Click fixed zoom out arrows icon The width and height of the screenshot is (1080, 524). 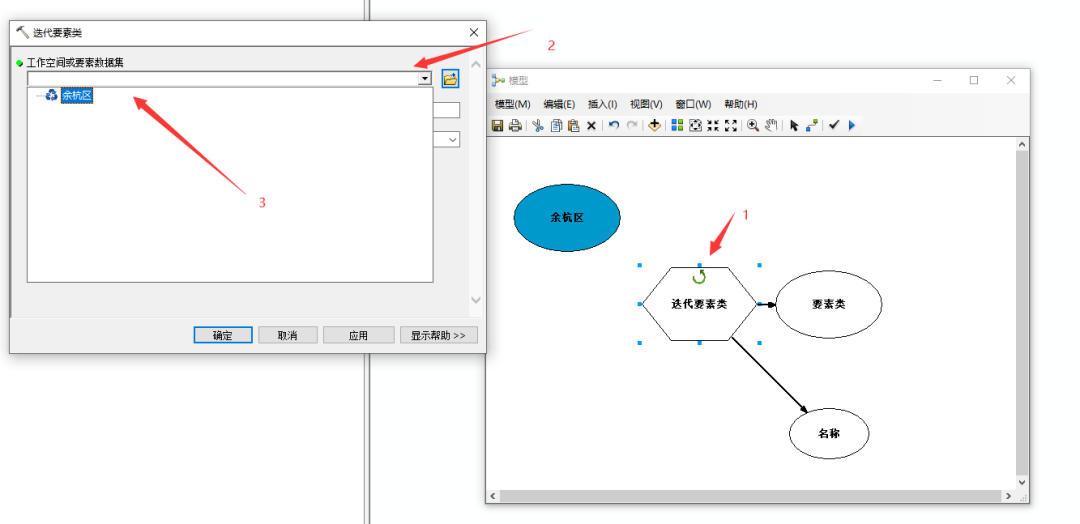pos(731,125)
